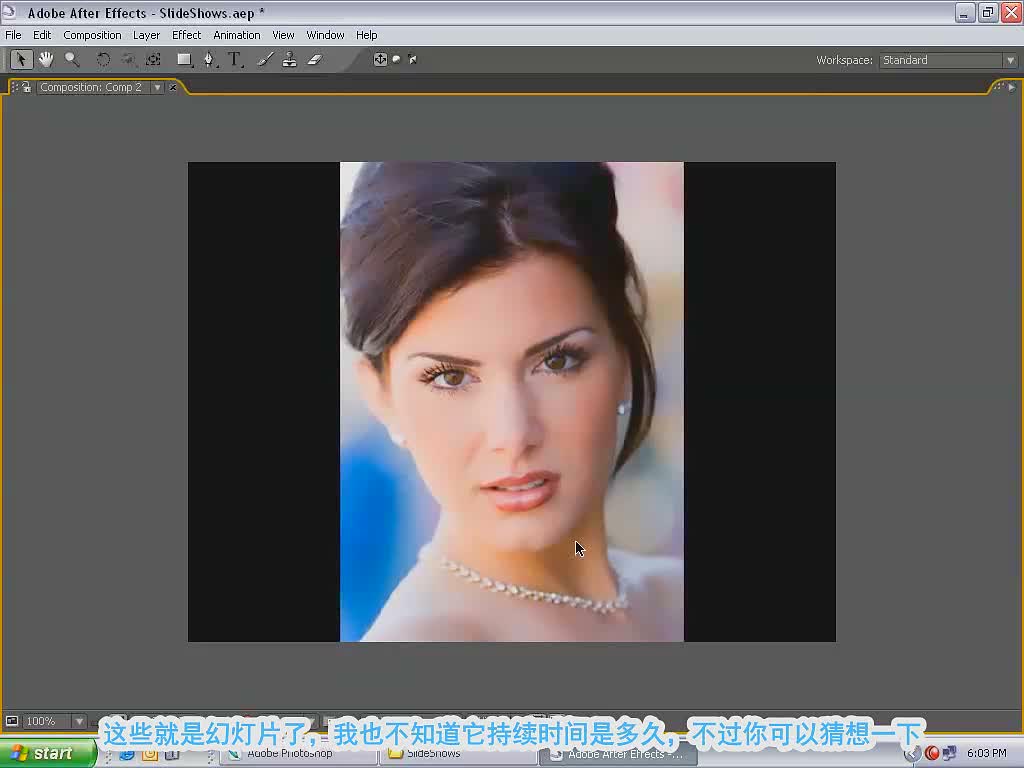The image size is (1024, 768).
Task: Toggle always preview this view button
Action: point(12,721)
